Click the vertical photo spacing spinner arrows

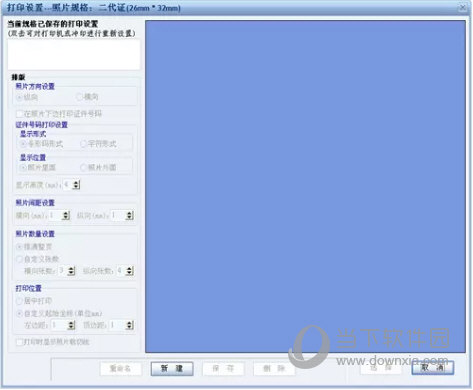point(130,216)
